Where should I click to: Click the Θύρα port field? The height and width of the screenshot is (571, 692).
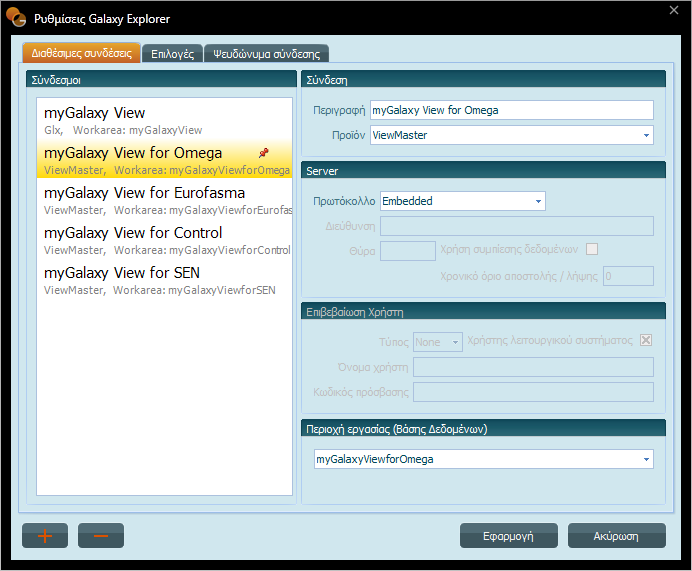click(x=408, y=251)
